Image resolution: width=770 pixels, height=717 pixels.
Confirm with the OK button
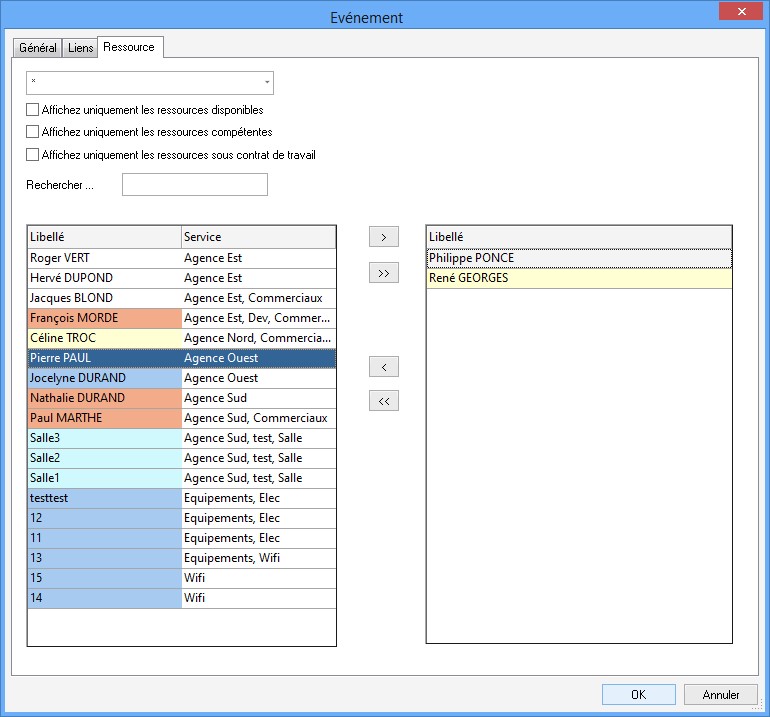[x=638, y=694]
